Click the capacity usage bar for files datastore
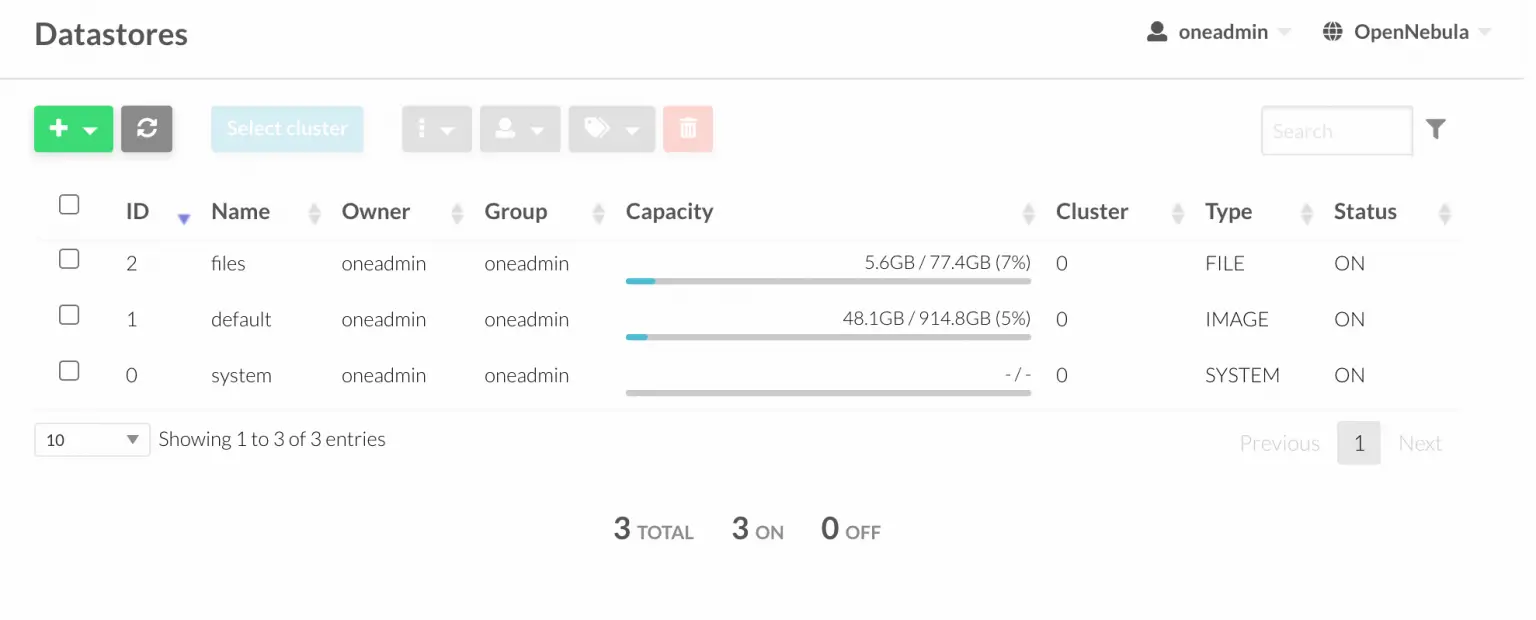This screenshot has width=1536, height=620. tap(828, 281)
